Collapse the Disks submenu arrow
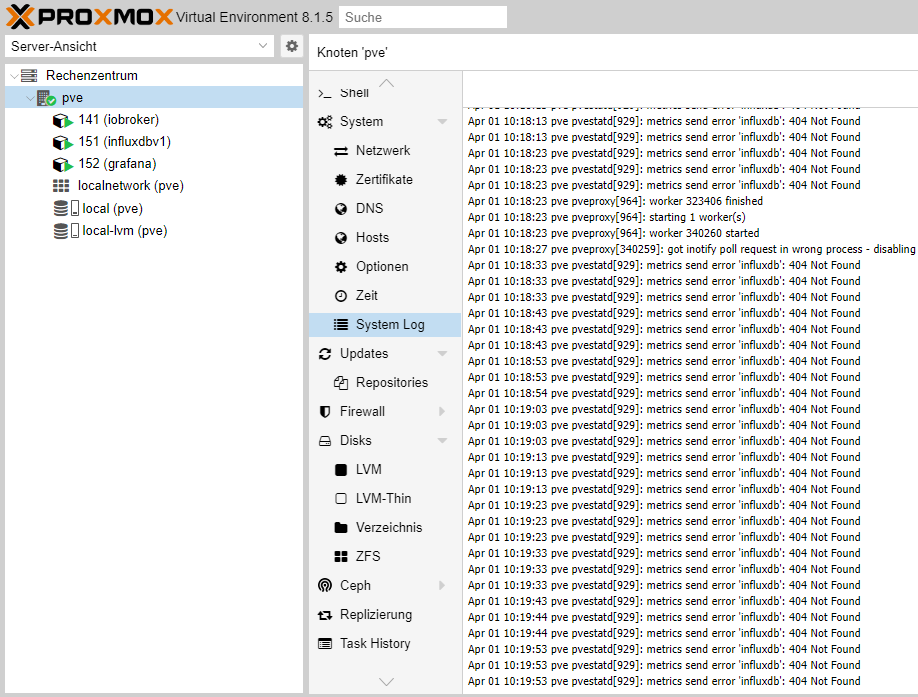 (x=443, y=441)
